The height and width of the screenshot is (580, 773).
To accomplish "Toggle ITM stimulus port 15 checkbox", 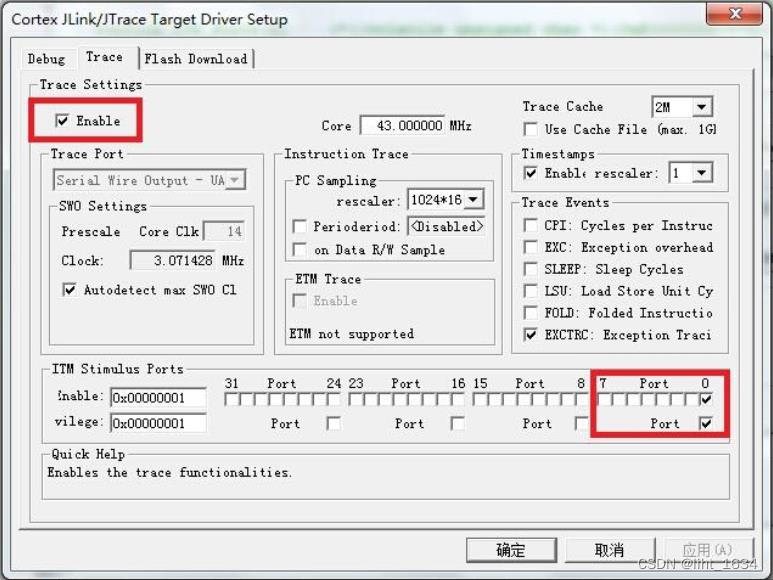I will [x=480, y=399].
